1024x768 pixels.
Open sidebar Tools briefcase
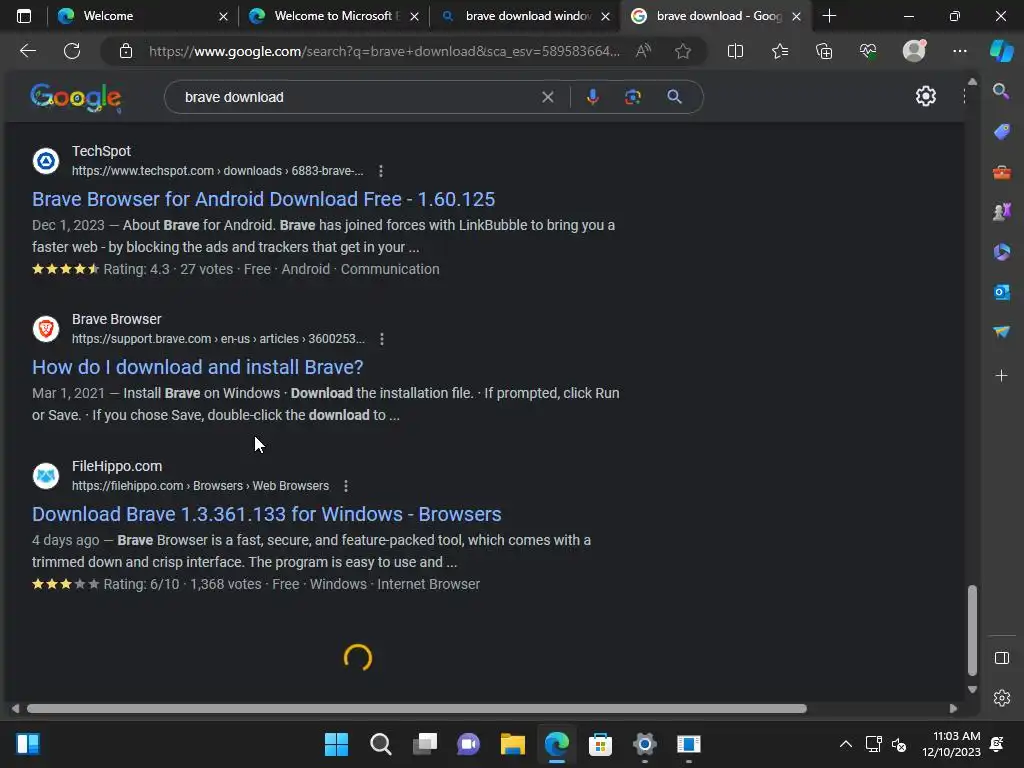pyautogui.click(x=1001, y=172)
